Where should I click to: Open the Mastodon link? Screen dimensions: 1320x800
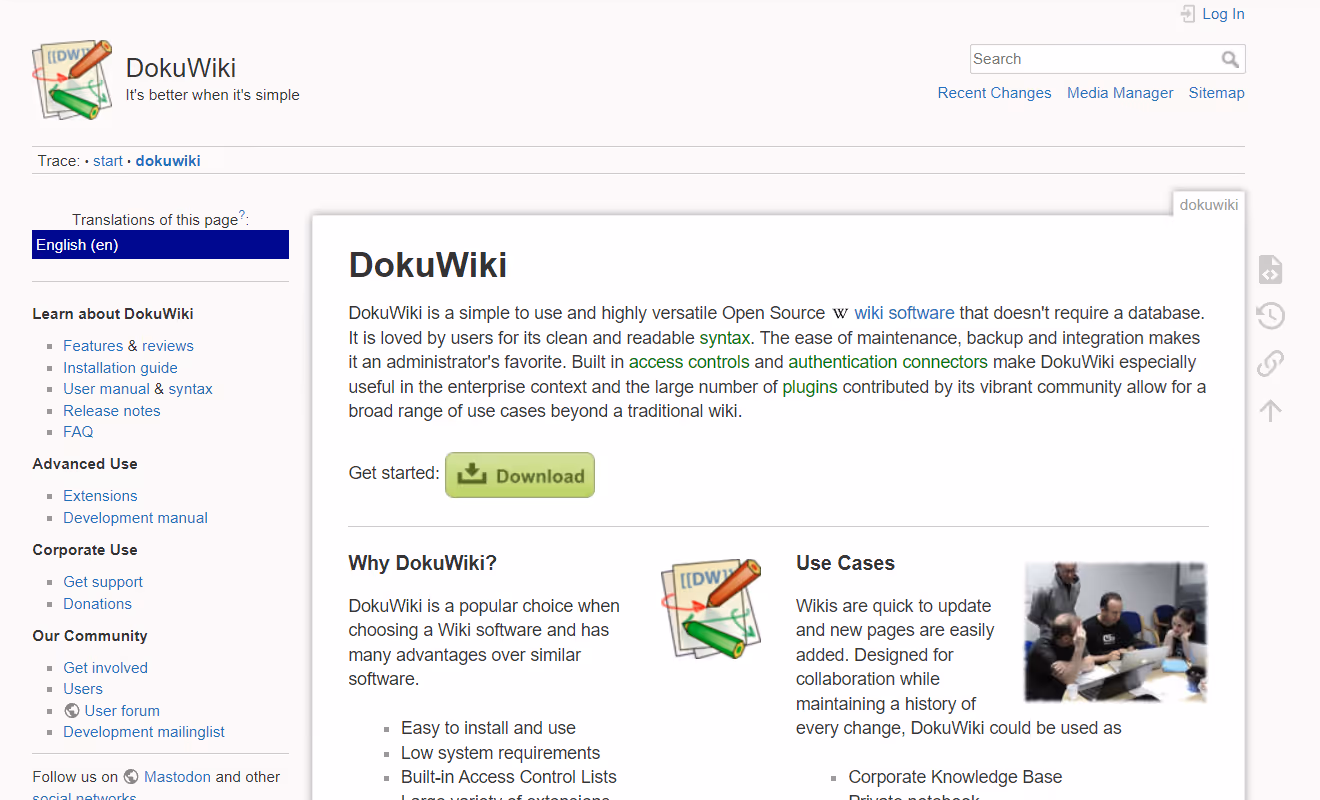[x=177, y=777]
